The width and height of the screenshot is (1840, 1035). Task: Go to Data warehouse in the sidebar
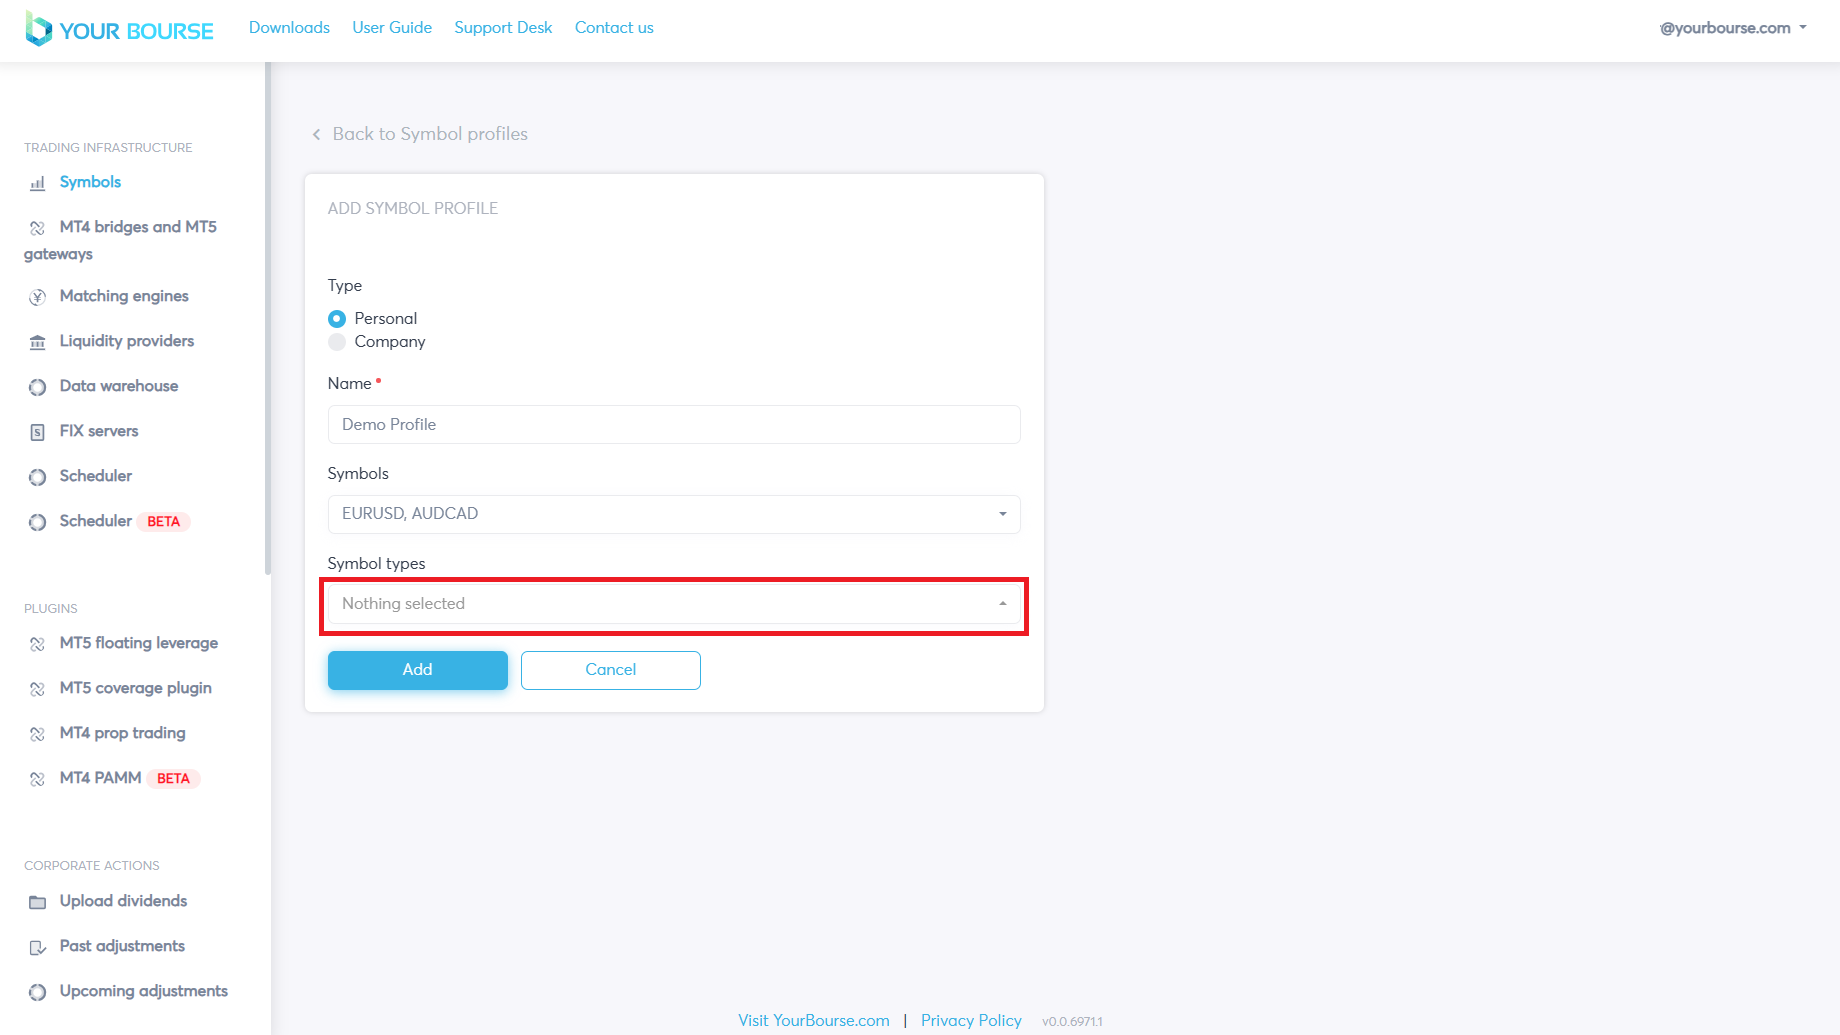[119, 386]
